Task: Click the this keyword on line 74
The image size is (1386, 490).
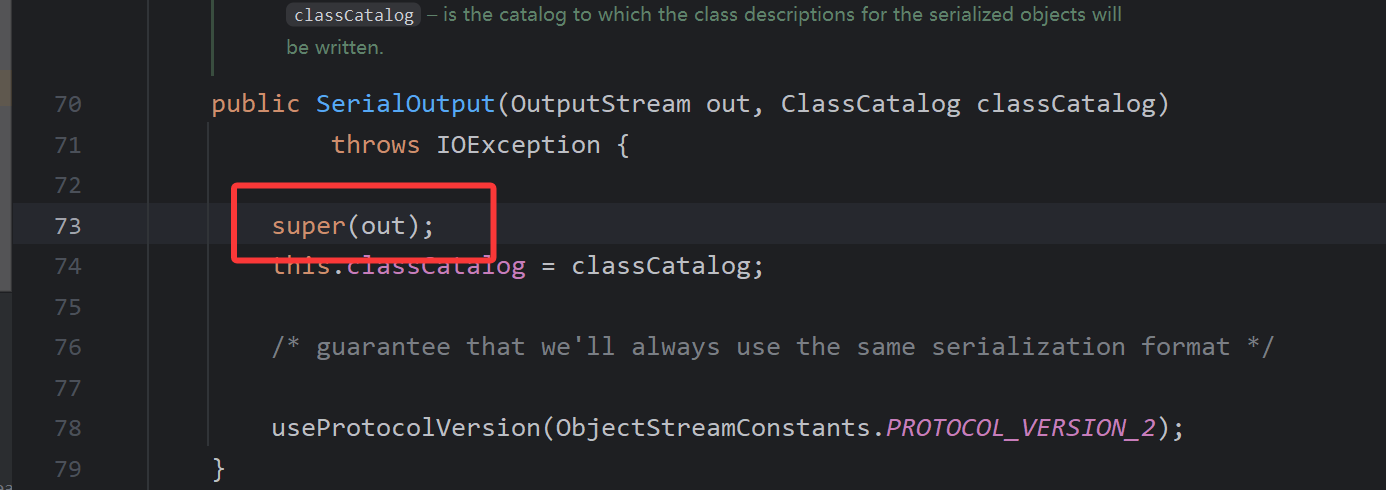Action: (x=300, y=267)
